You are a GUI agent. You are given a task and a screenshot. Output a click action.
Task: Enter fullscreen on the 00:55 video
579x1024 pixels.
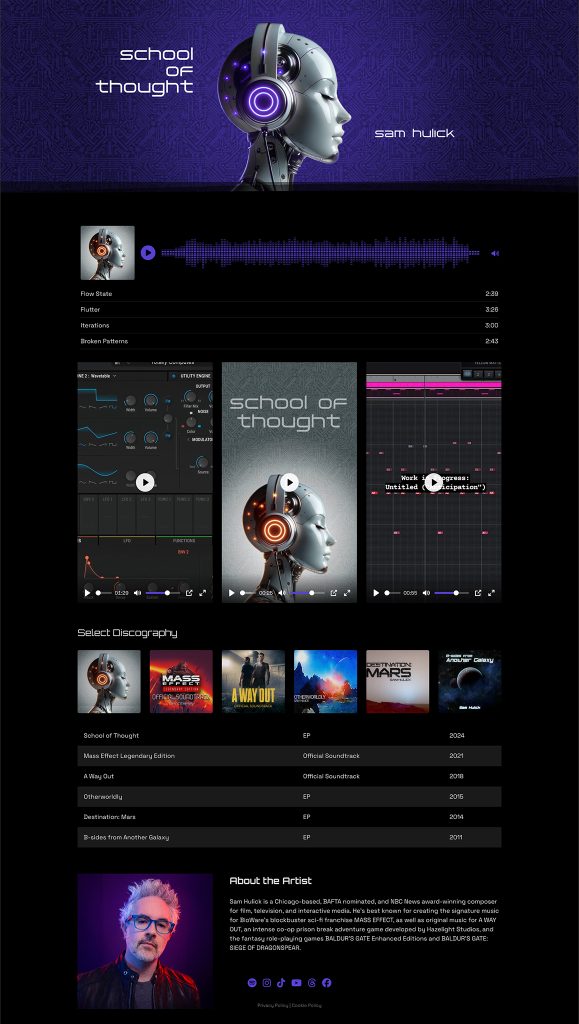point(491,593)
